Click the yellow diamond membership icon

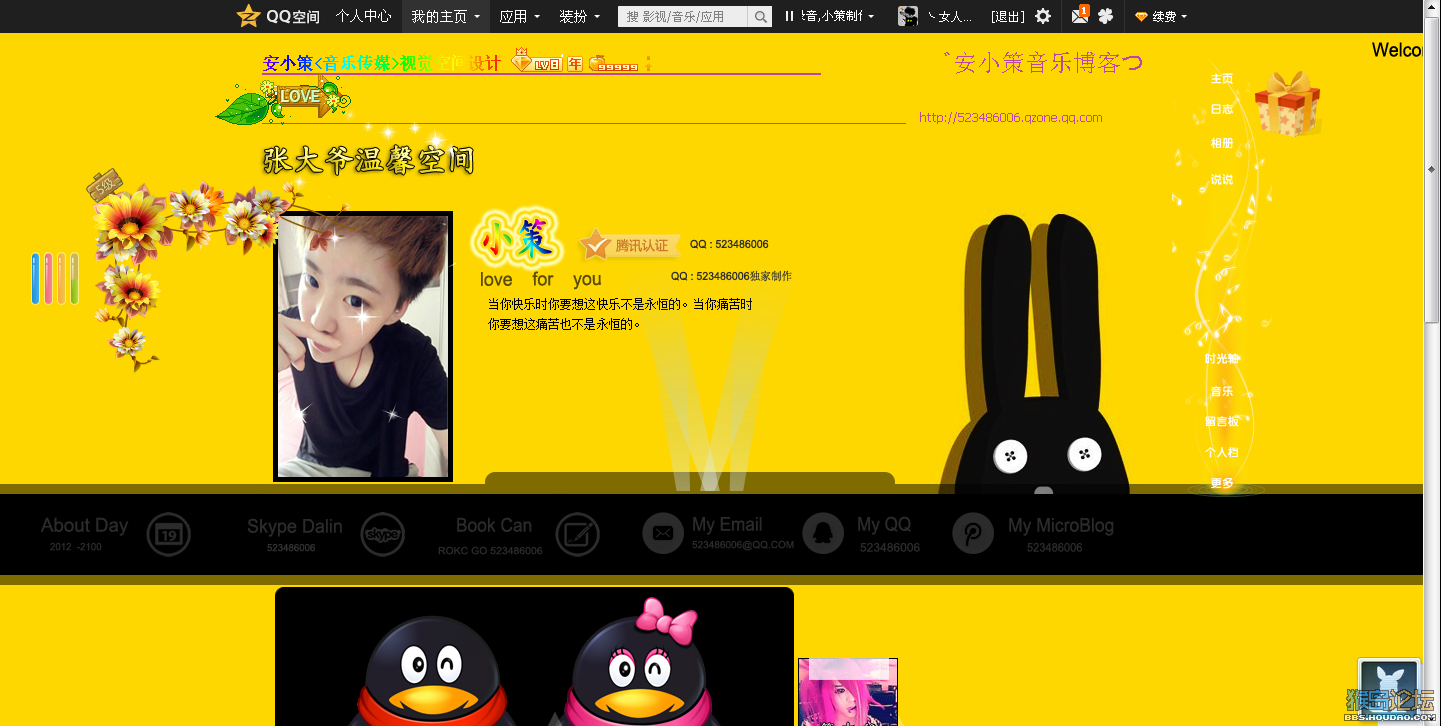1141,17
